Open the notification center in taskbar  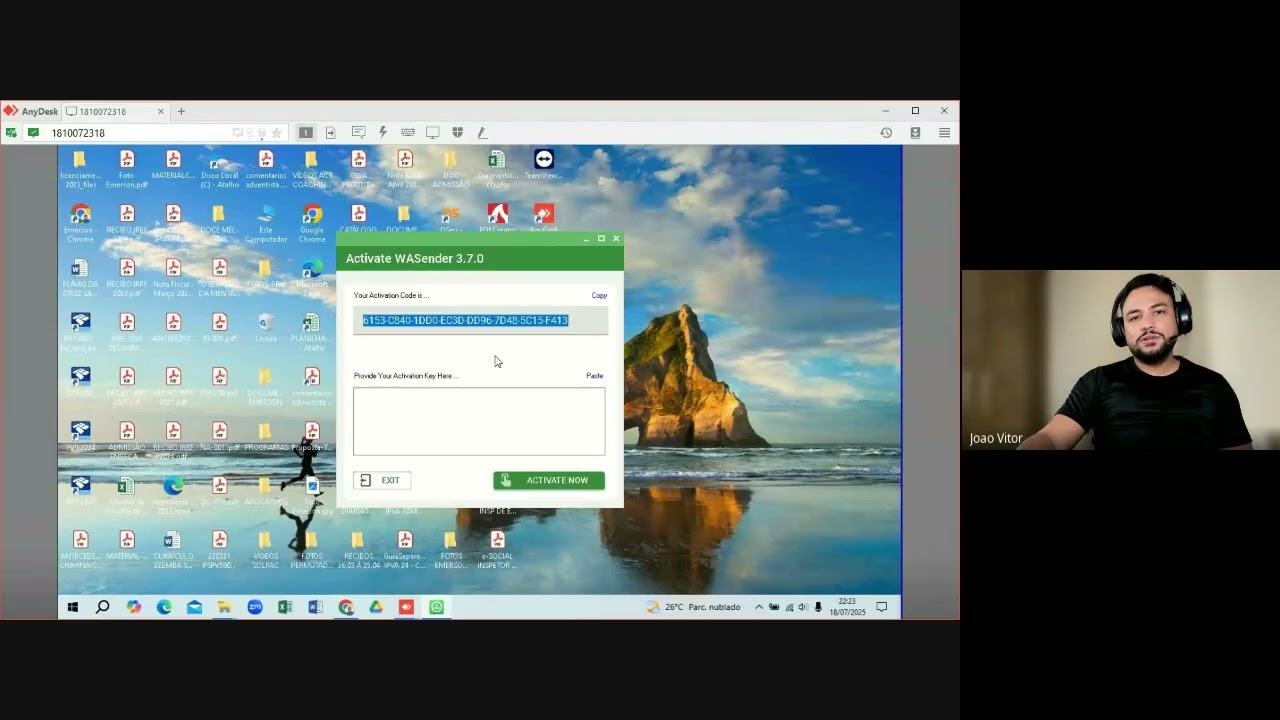882,607
